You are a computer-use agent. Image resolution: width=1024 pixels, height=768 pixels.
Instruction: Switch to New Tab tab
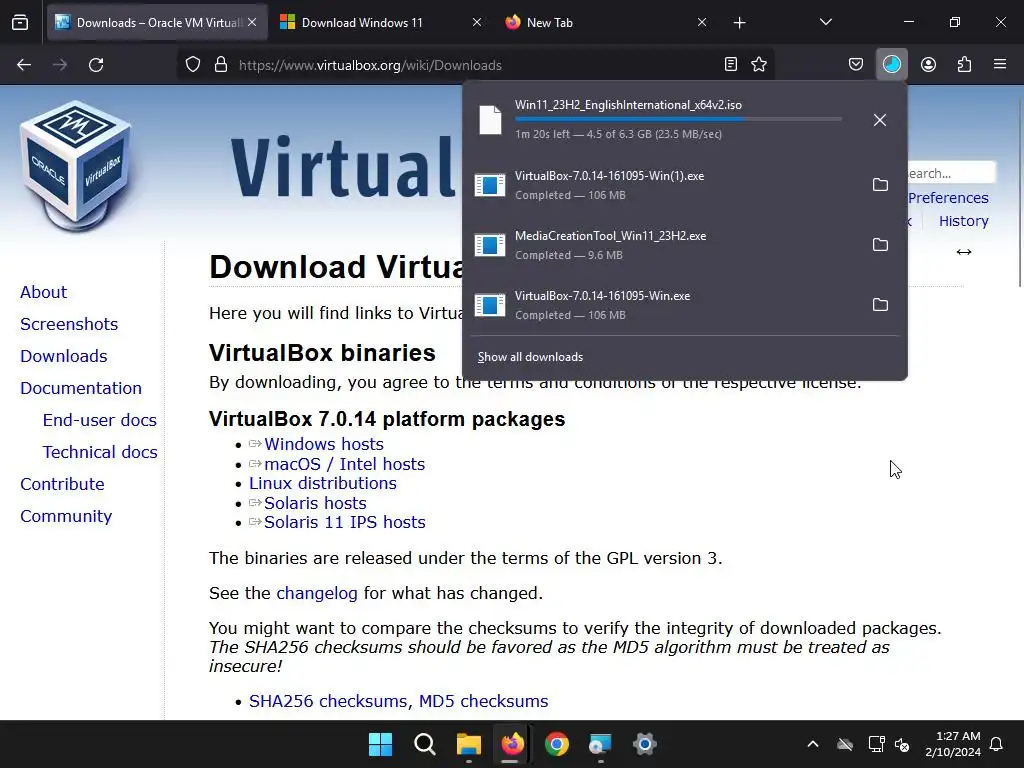pos(604,22)
